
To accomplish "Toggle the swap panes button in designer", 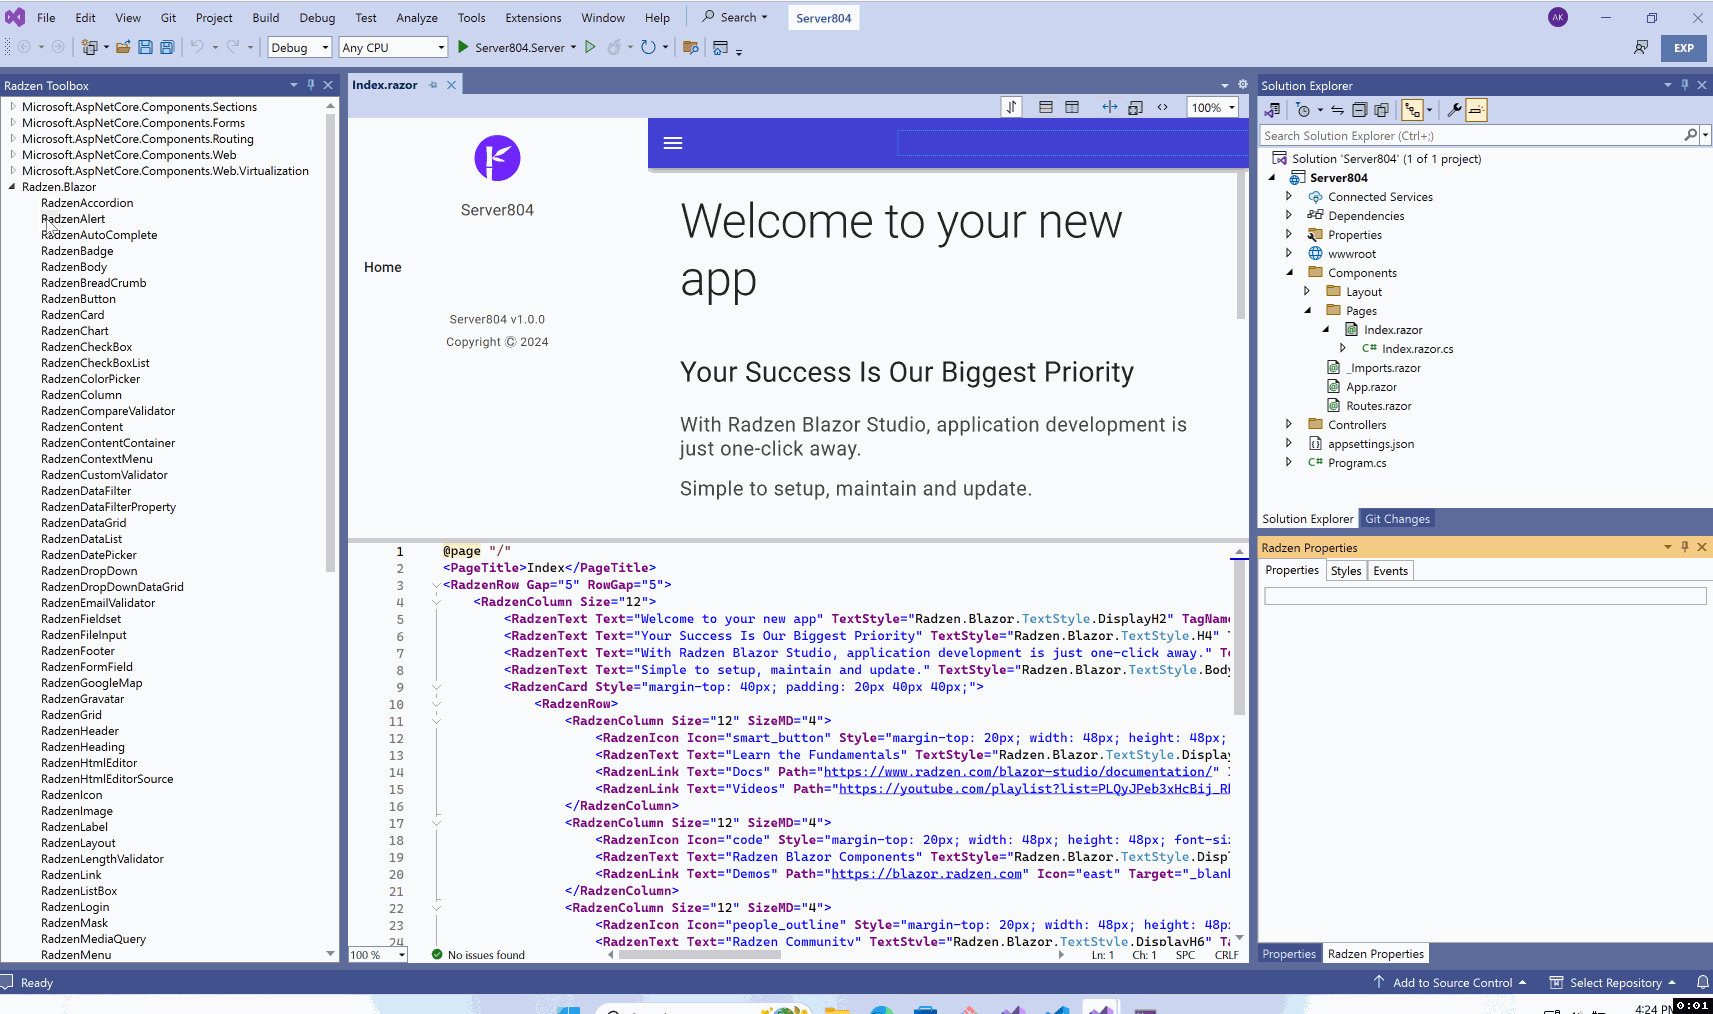I will [x=1011, y=107].
